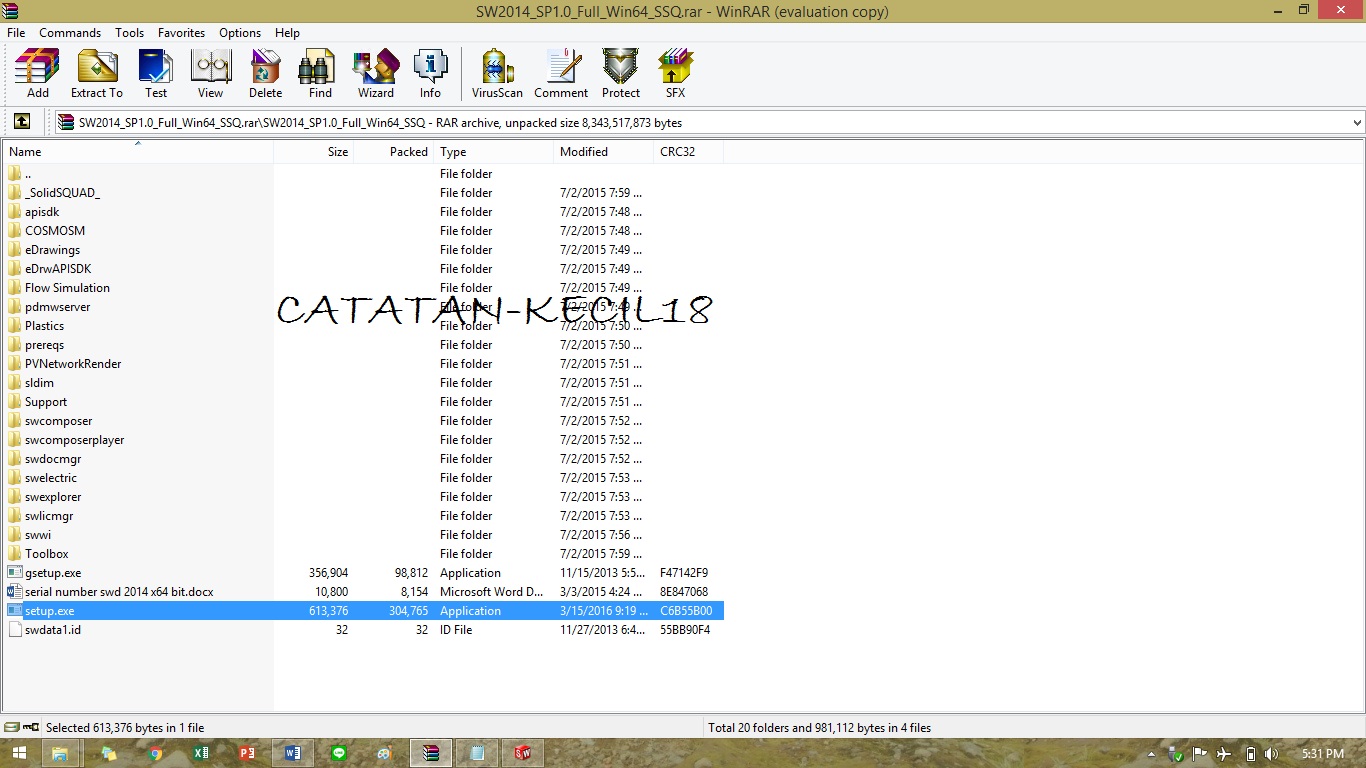Click the Add toolbar icon
Viewport: 1366px width, 768px height.
coord(37,74)
